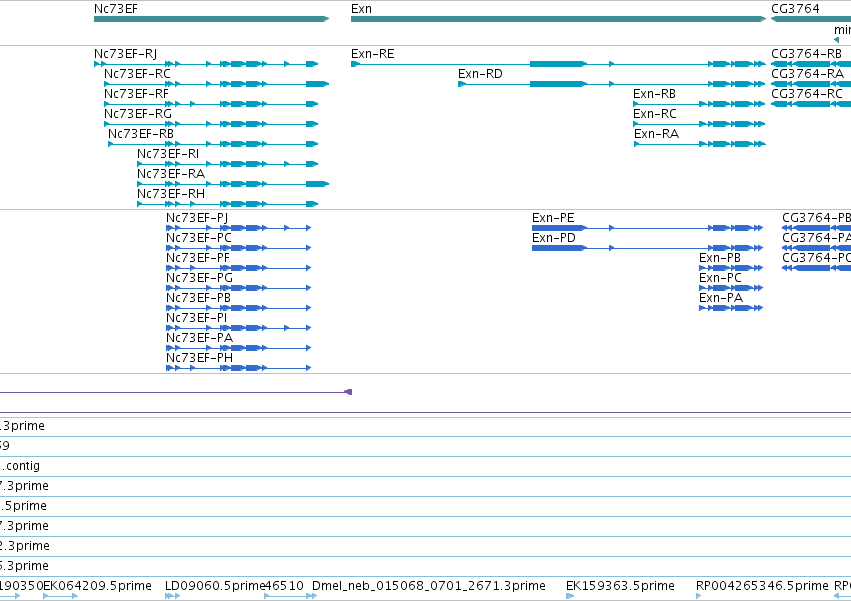The image size is (851, 601).
Task: Click the Exn-RA transcript label
Action: 656,134
